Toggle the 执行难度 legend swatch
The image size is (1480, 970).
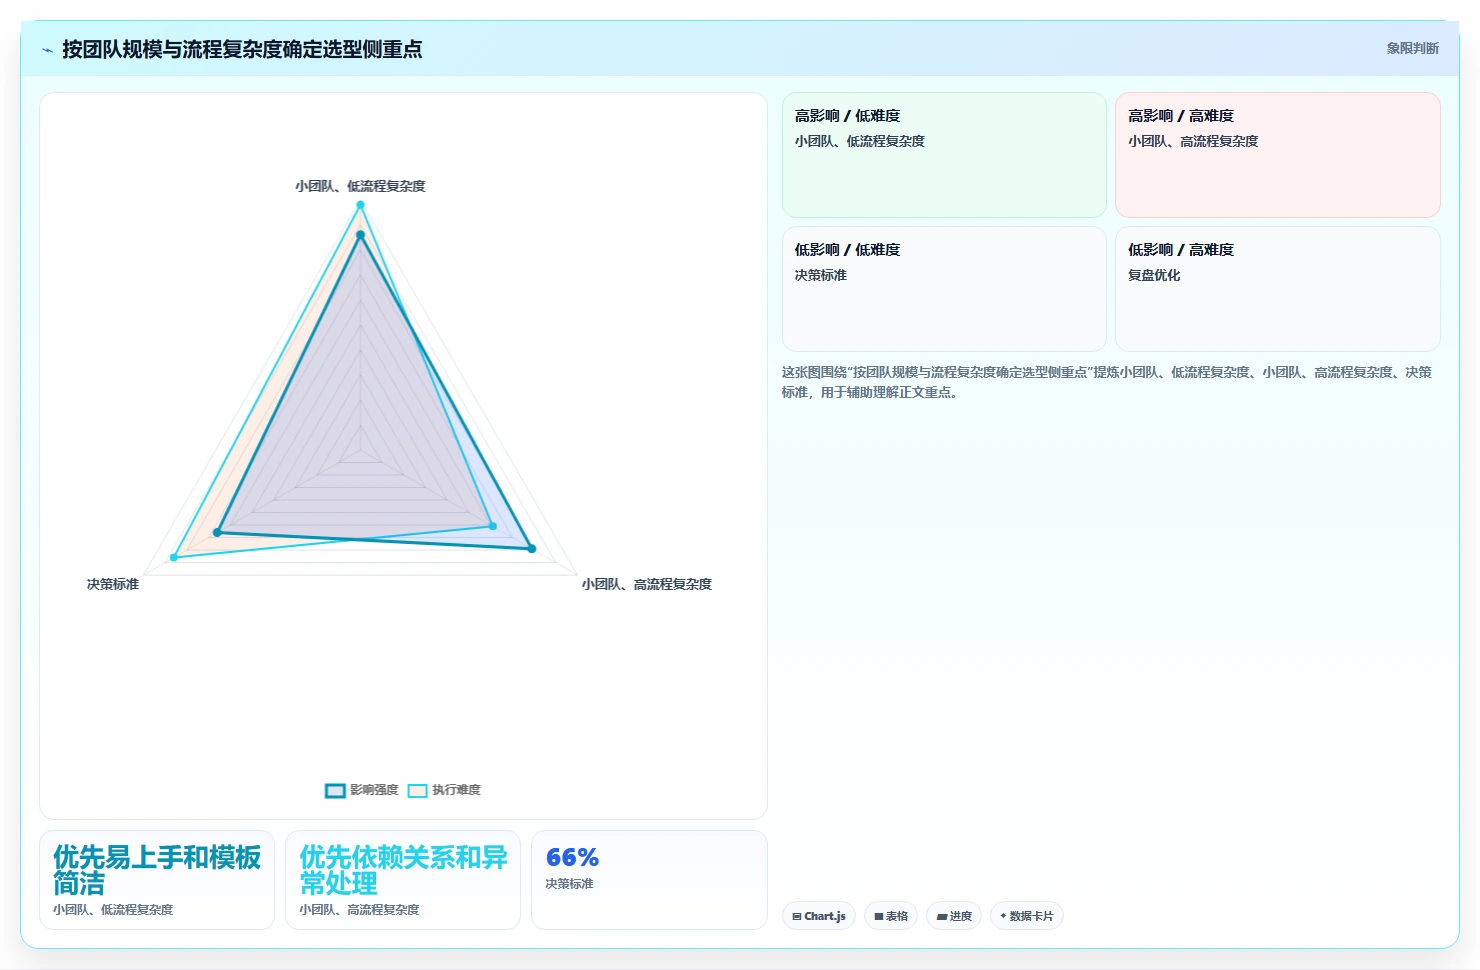pos(417,790)
